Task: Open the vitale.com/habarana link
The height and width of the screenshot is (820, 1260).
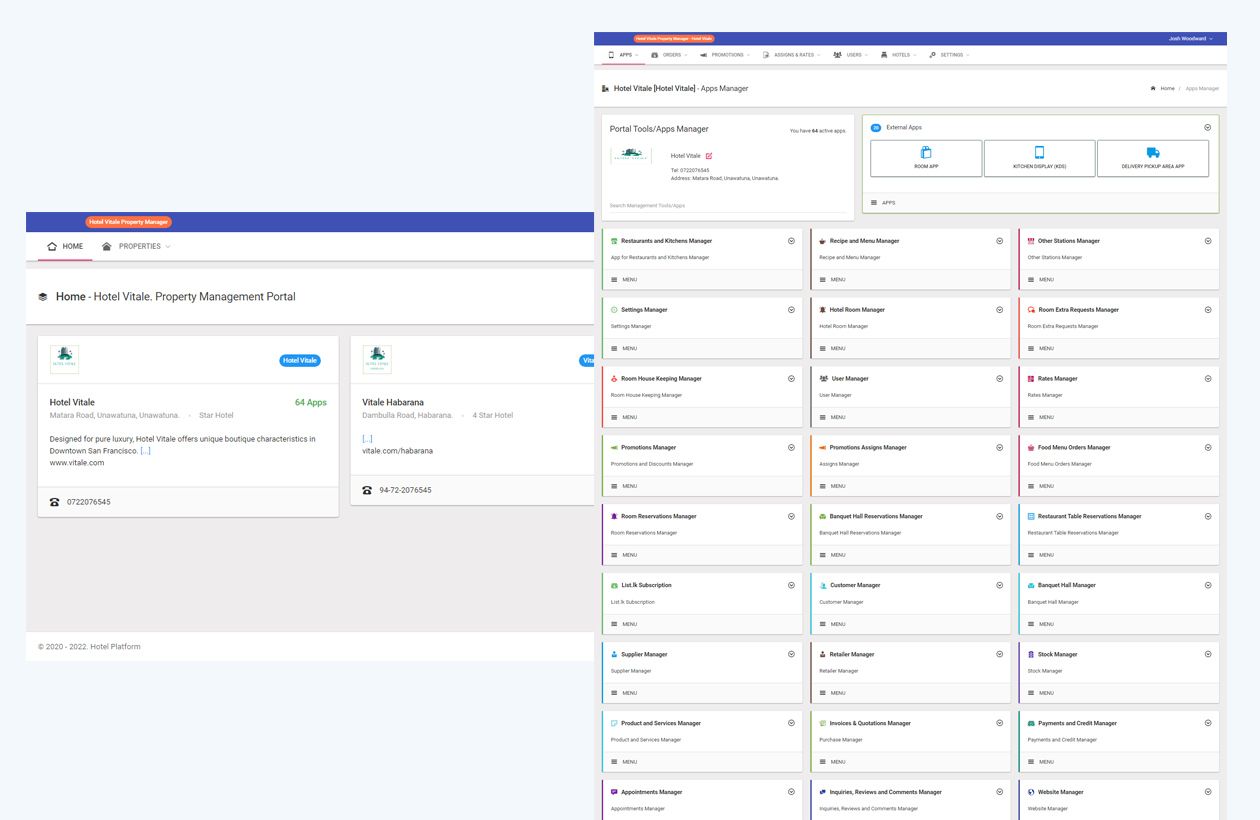Action: tap(398, 451)
